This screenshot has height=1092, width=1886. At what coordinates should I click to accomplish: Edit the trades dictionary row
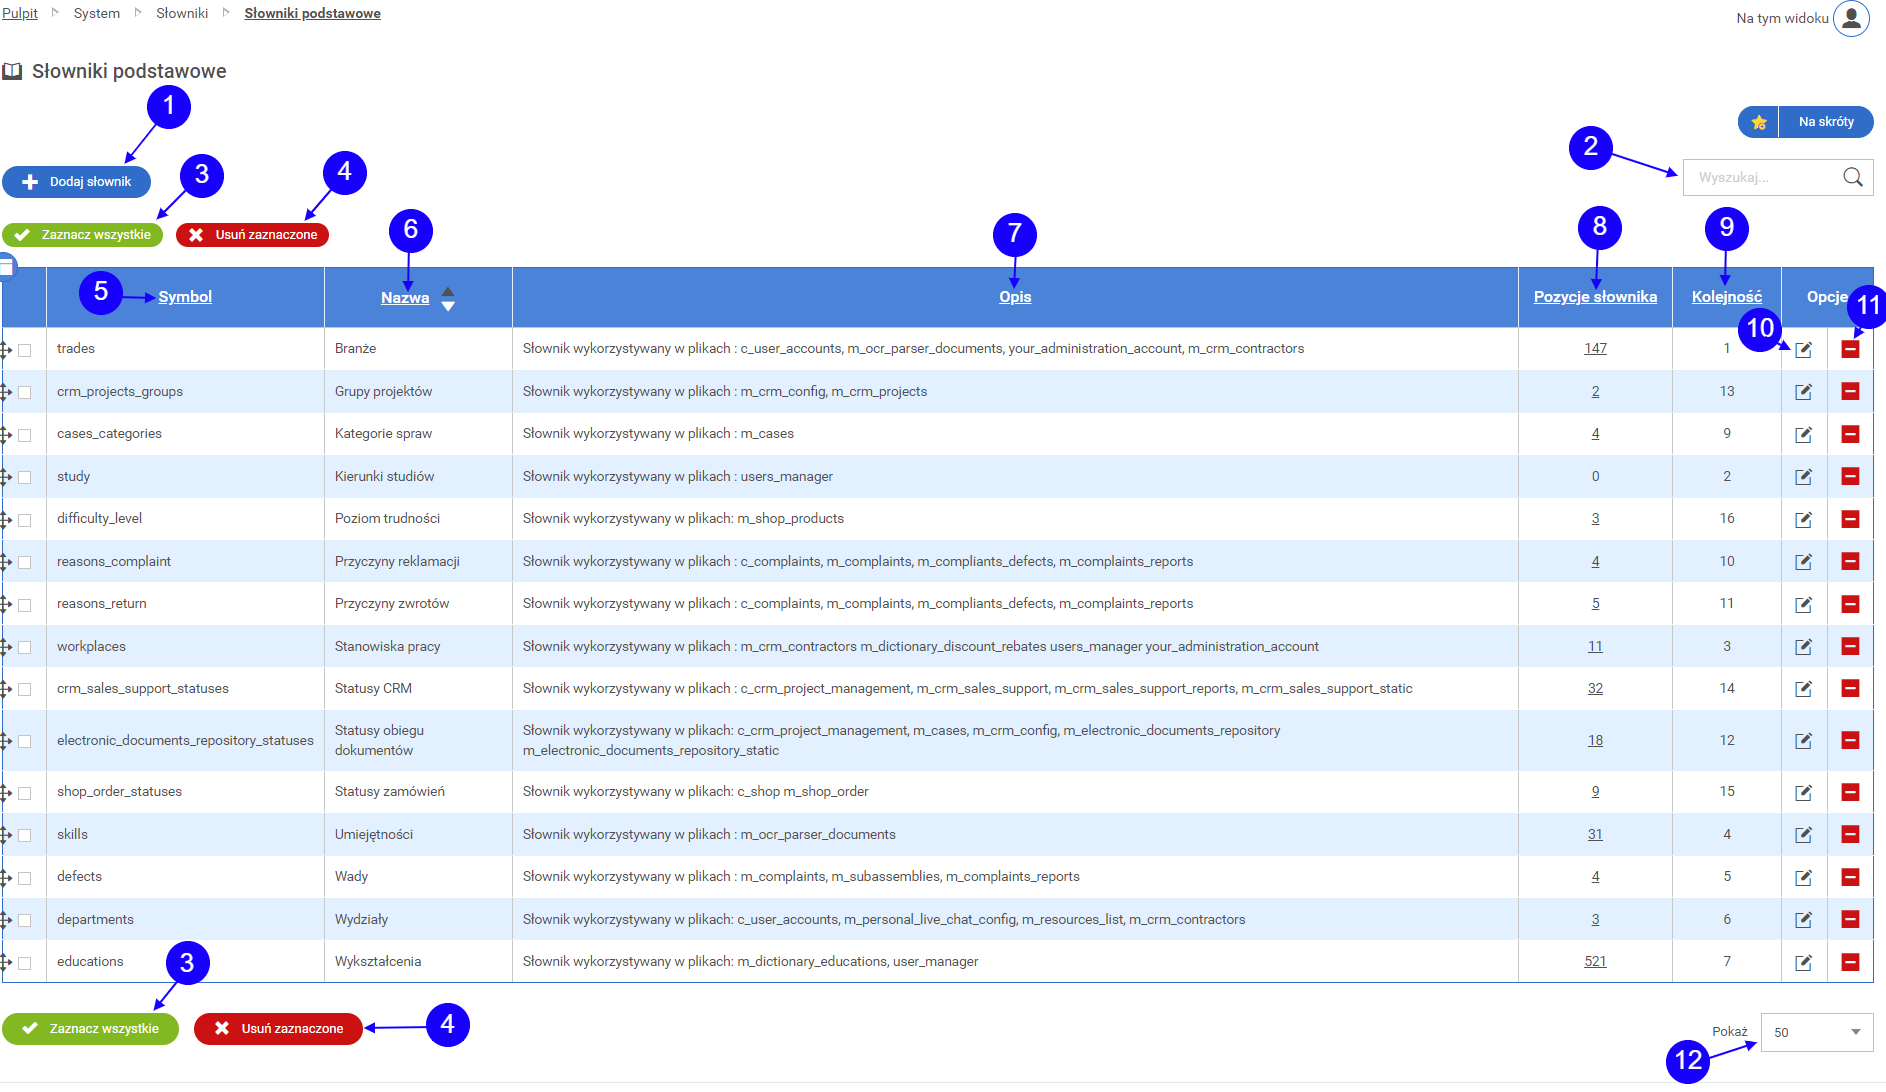pos(1803,349)
